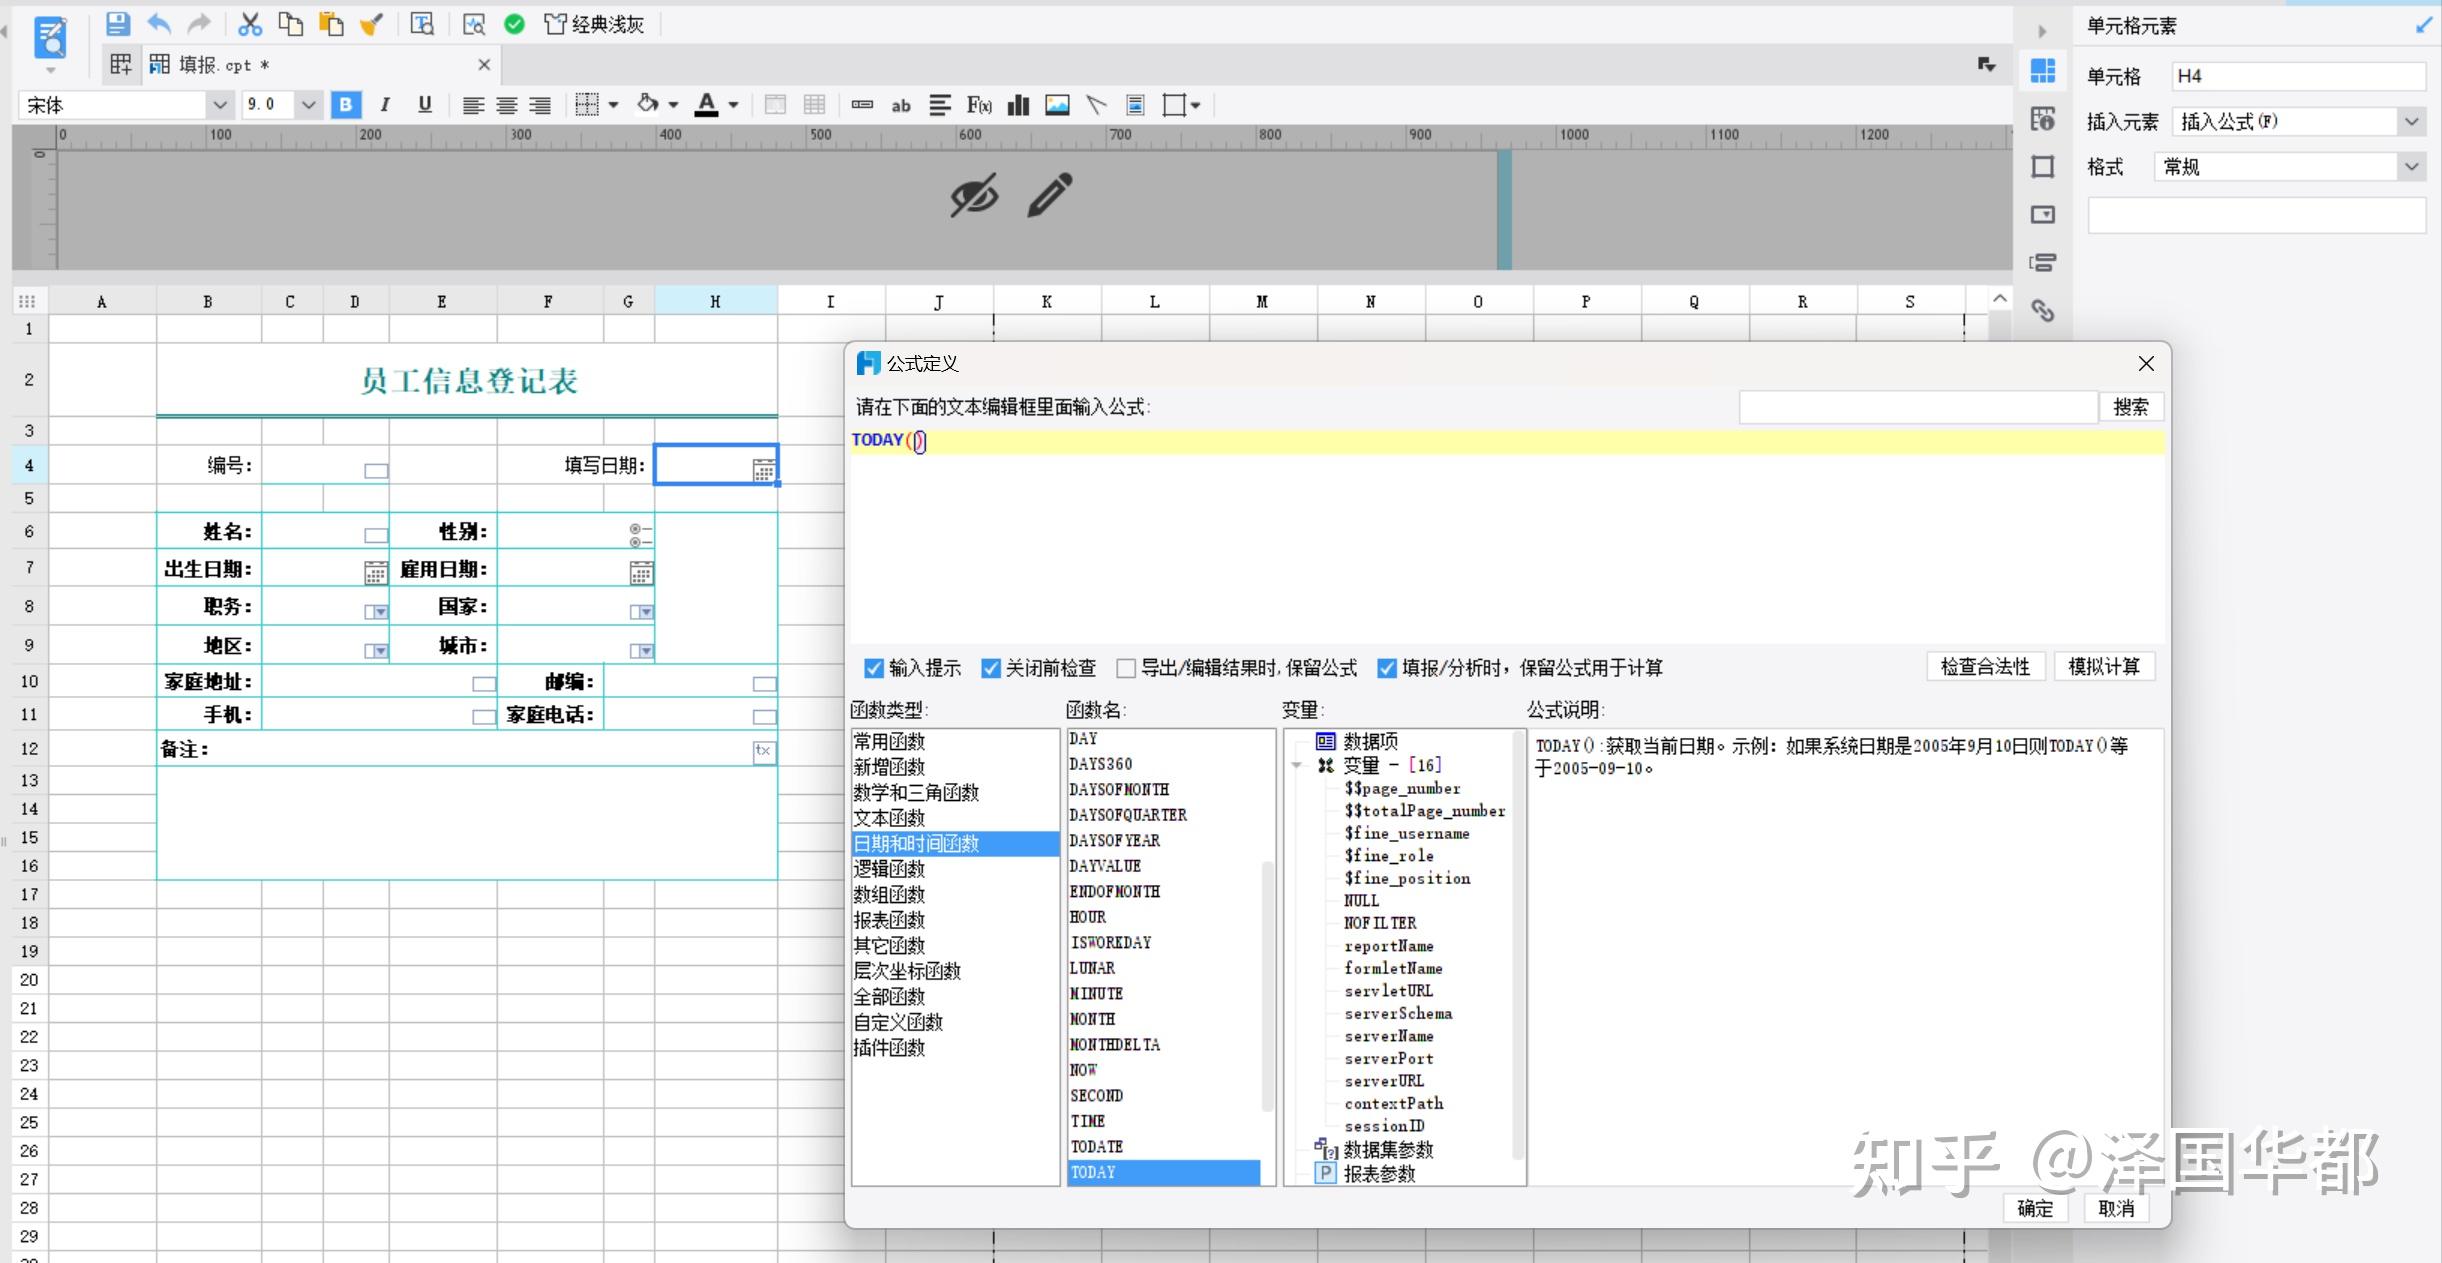Undo the last action

(x=159, y=24)
